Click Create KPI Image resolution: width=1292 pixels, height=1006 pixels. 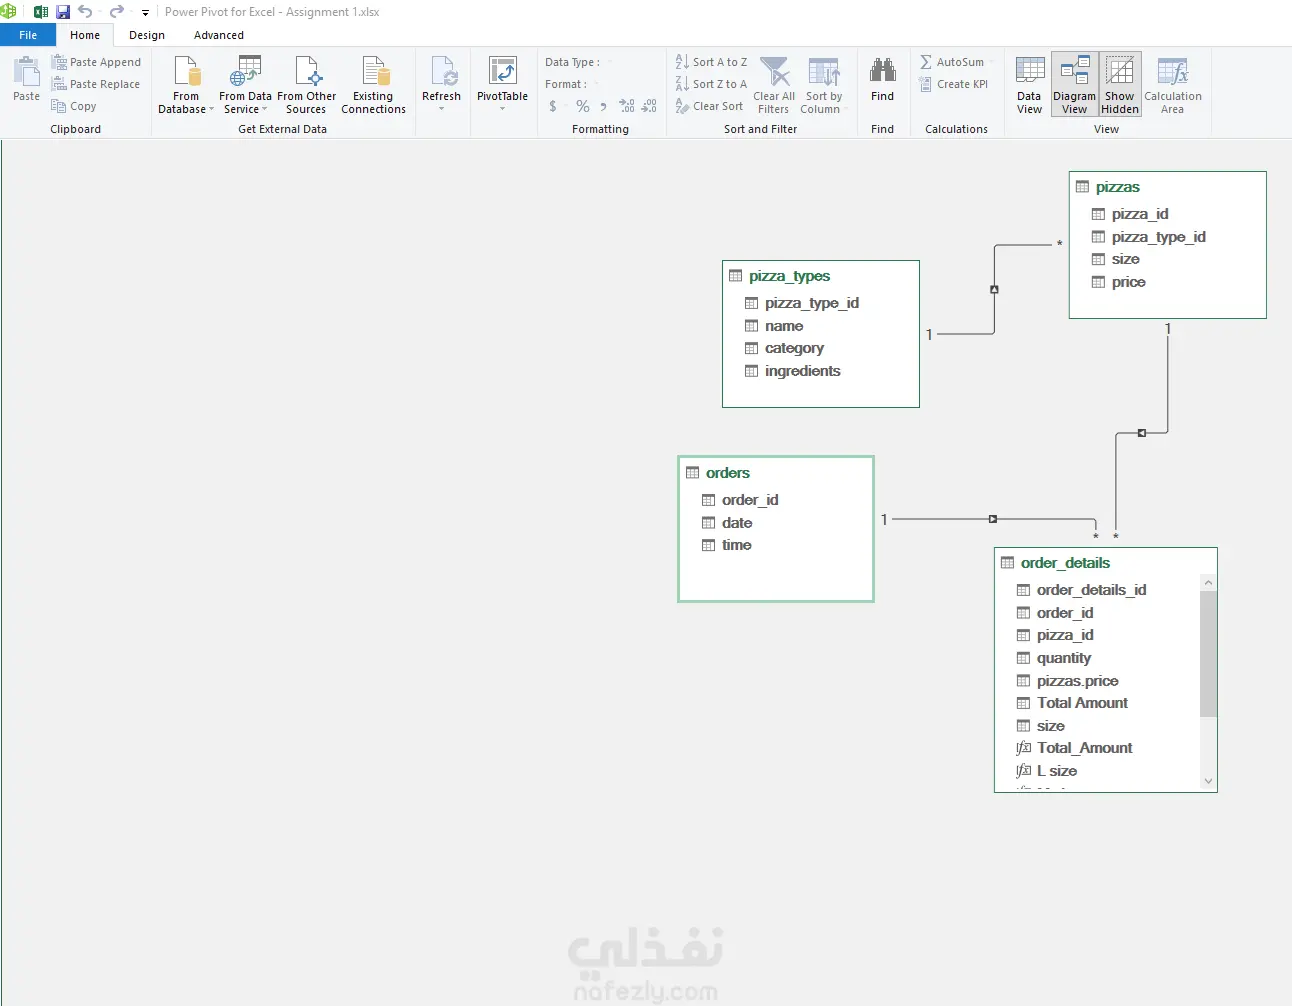(954, 84)
